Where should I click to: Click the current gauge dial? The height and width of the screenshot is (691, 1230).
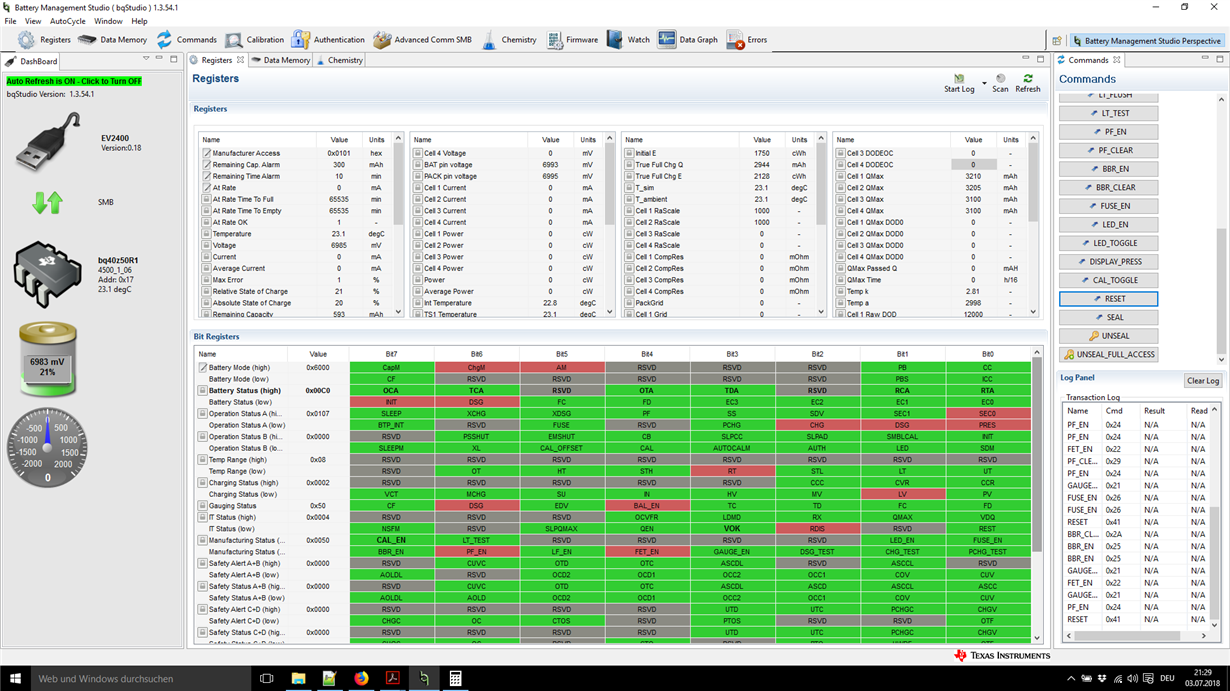point(47,446)
